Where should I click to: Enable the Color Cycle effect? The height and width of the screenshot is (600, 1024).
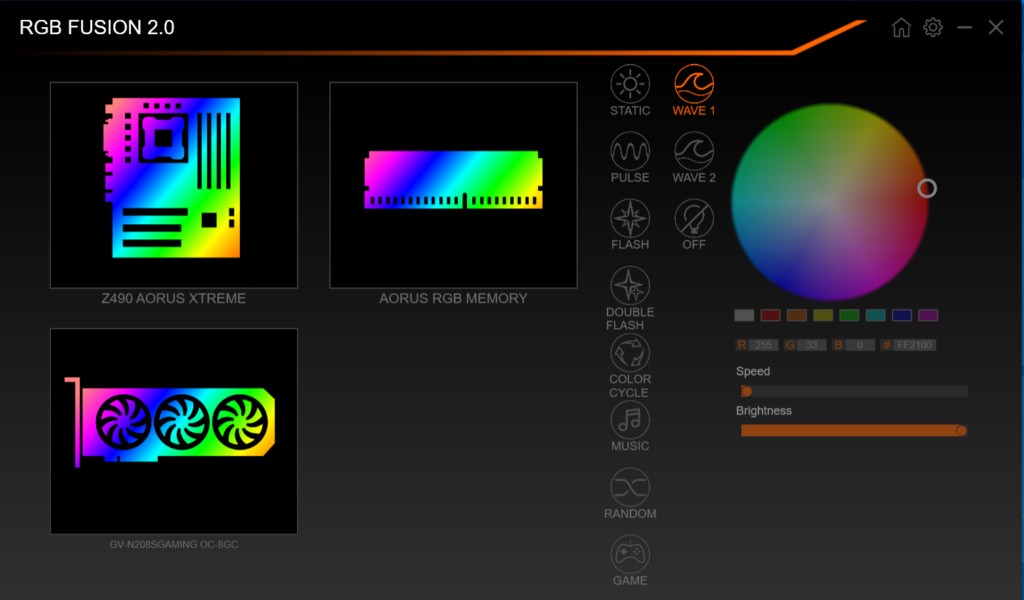pos(630,353)
